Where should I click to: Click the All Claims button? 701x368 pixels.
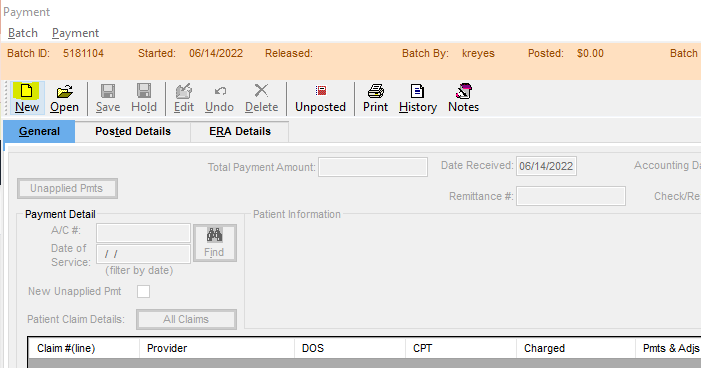tap(186, 319)
